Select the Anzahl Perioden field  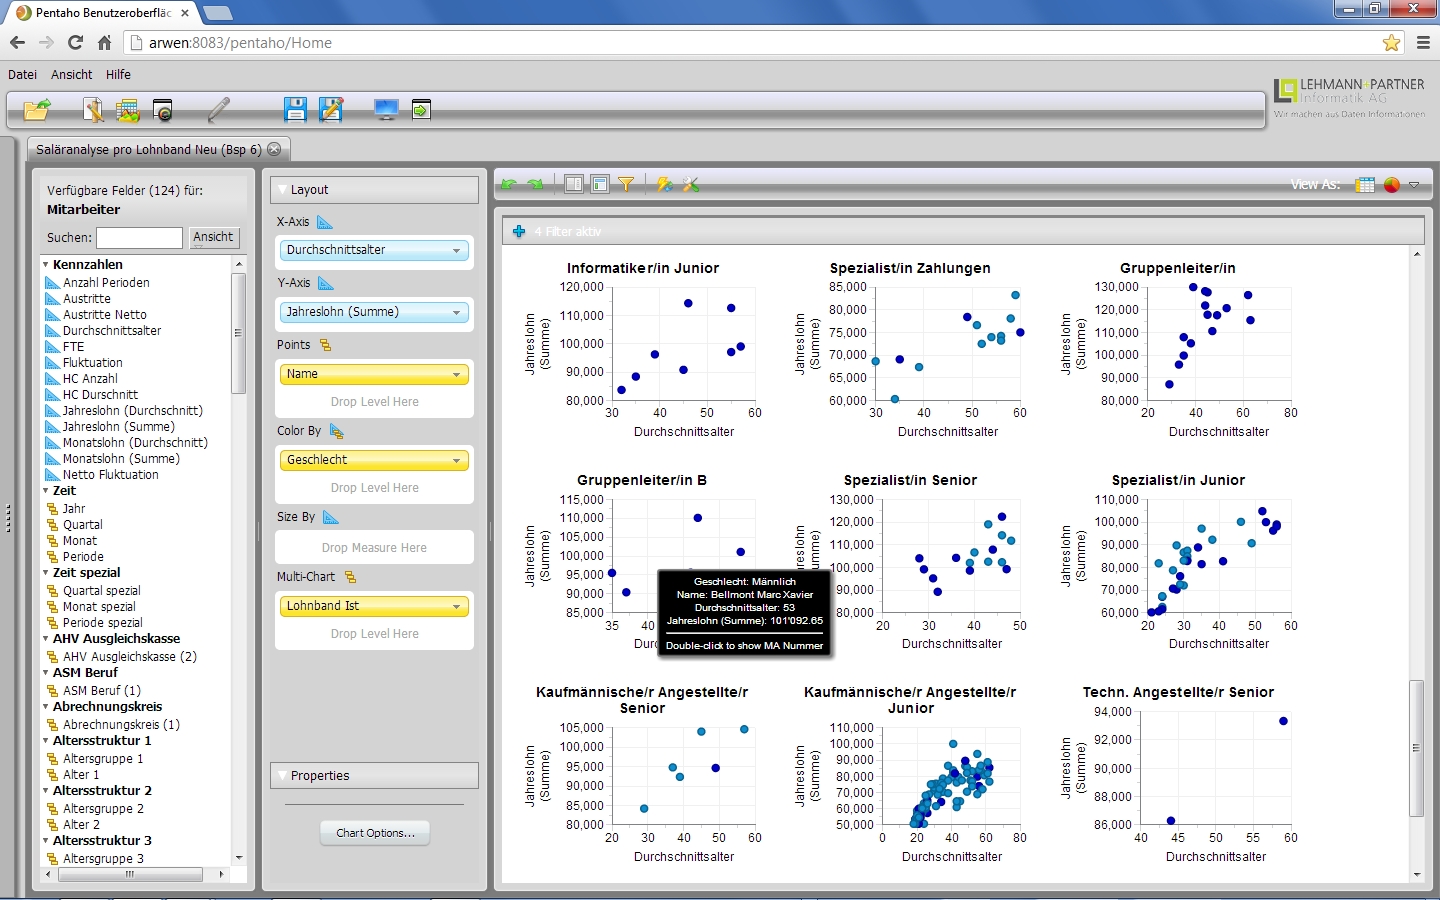(106, 283)
